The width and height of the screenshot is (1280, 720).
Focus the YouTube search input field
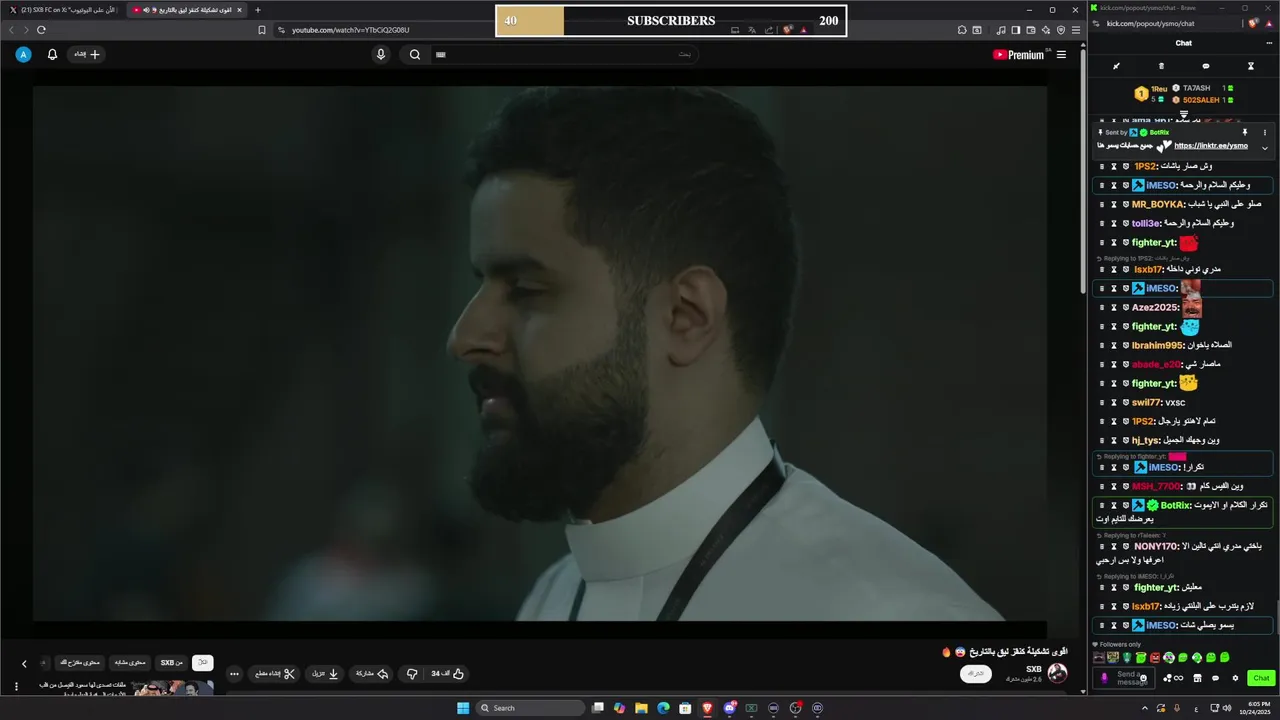tap(565, 54)
